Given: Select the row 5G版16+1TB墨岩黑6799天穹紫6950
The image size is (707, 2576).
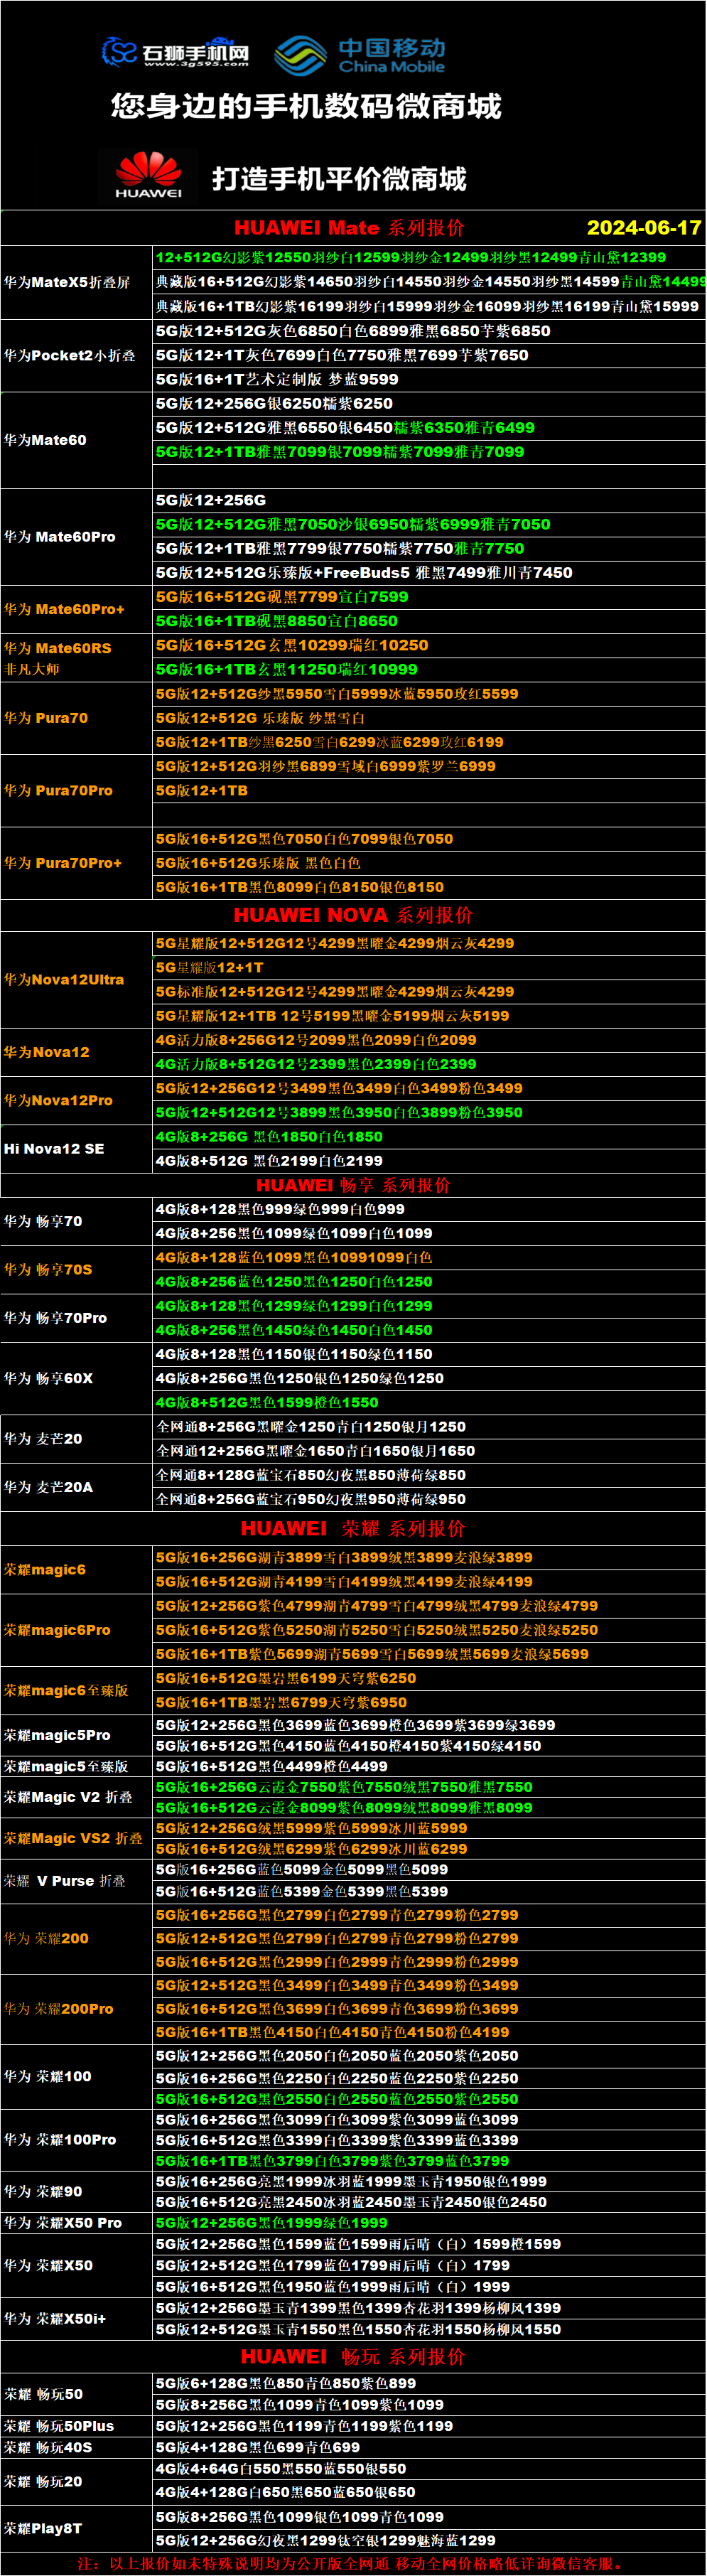Looking at the screenshot, I should click(x=430, y=1702).
